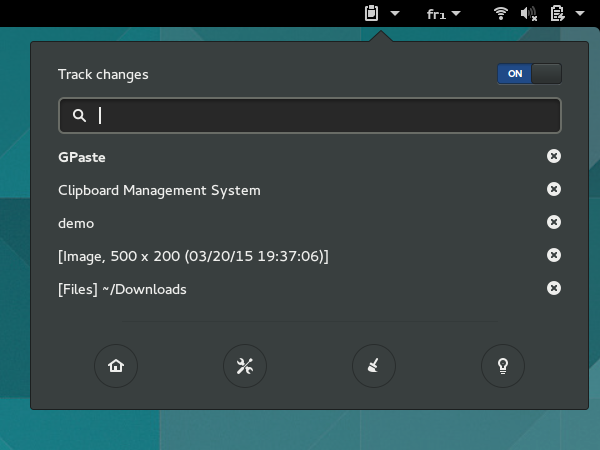Remove the demo entry from history
Viewport: 600px width, 450px height.
pyautogui.click(x=554, y=222)
